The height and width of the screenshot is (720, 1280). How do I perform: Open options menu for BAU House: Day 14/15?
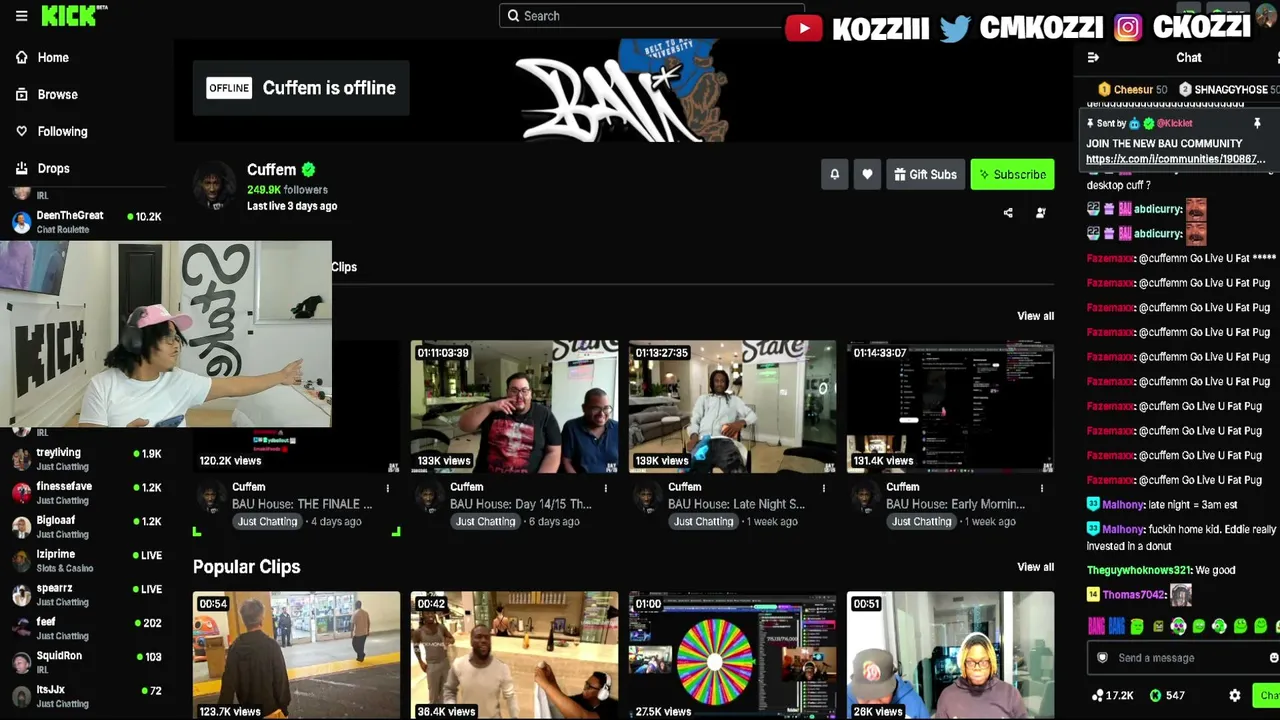pos(606,488)
